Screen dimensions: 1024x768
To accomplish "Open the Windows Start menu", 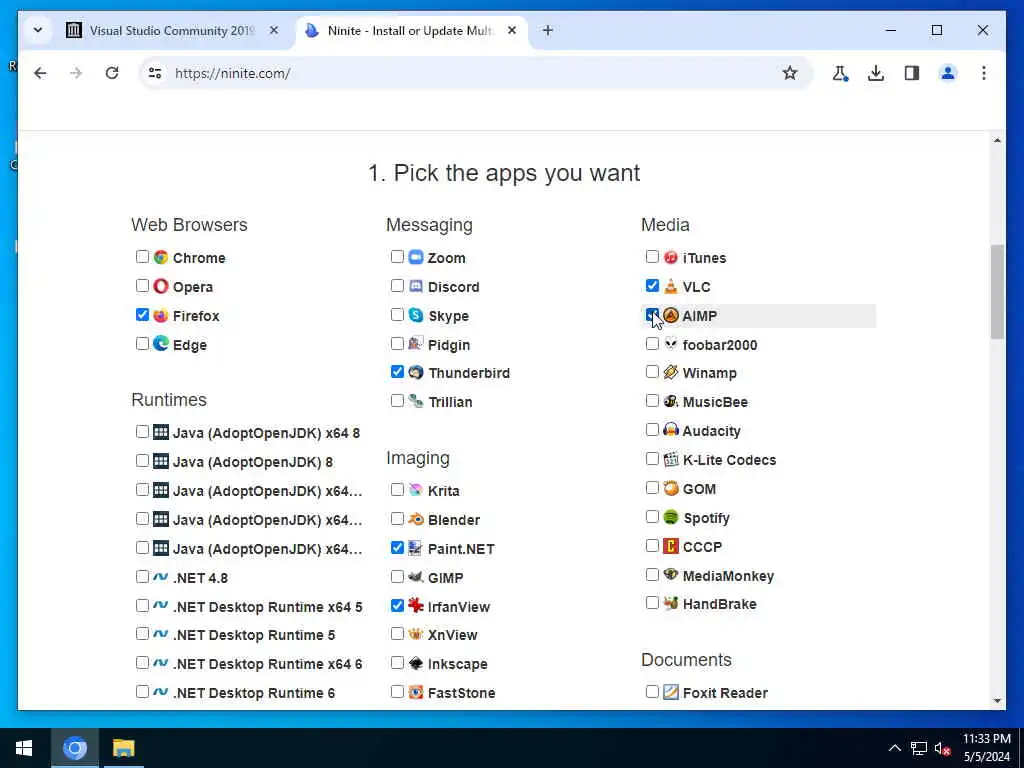I will coord(24,748).
